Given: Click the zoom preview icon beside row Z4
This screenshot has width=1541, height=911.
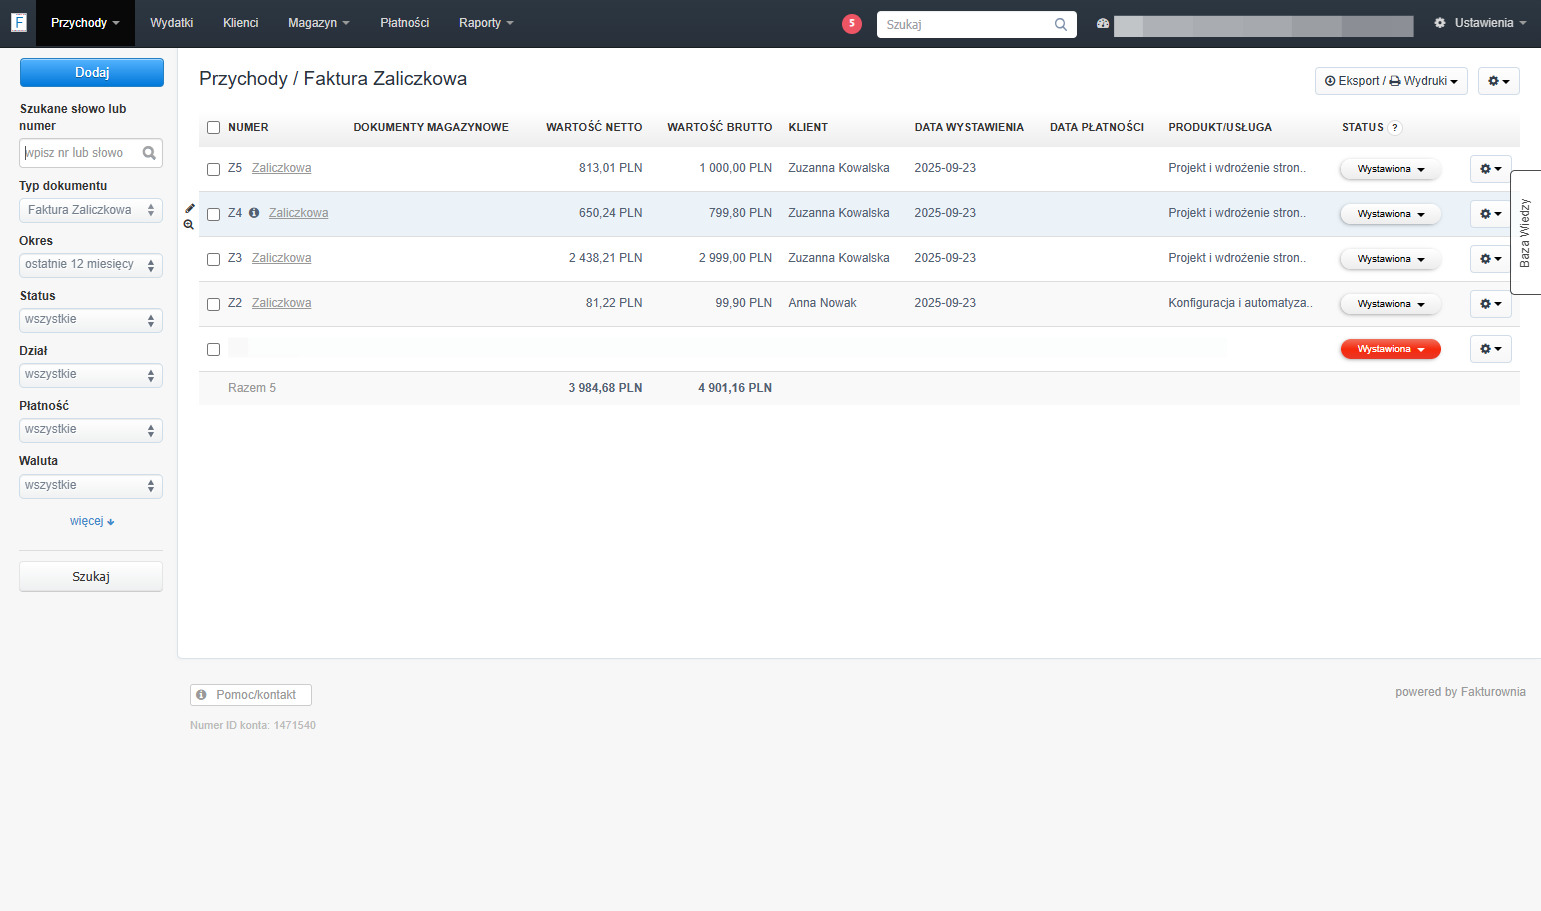Looking at the screenshot, I should [x=189, y=225].
